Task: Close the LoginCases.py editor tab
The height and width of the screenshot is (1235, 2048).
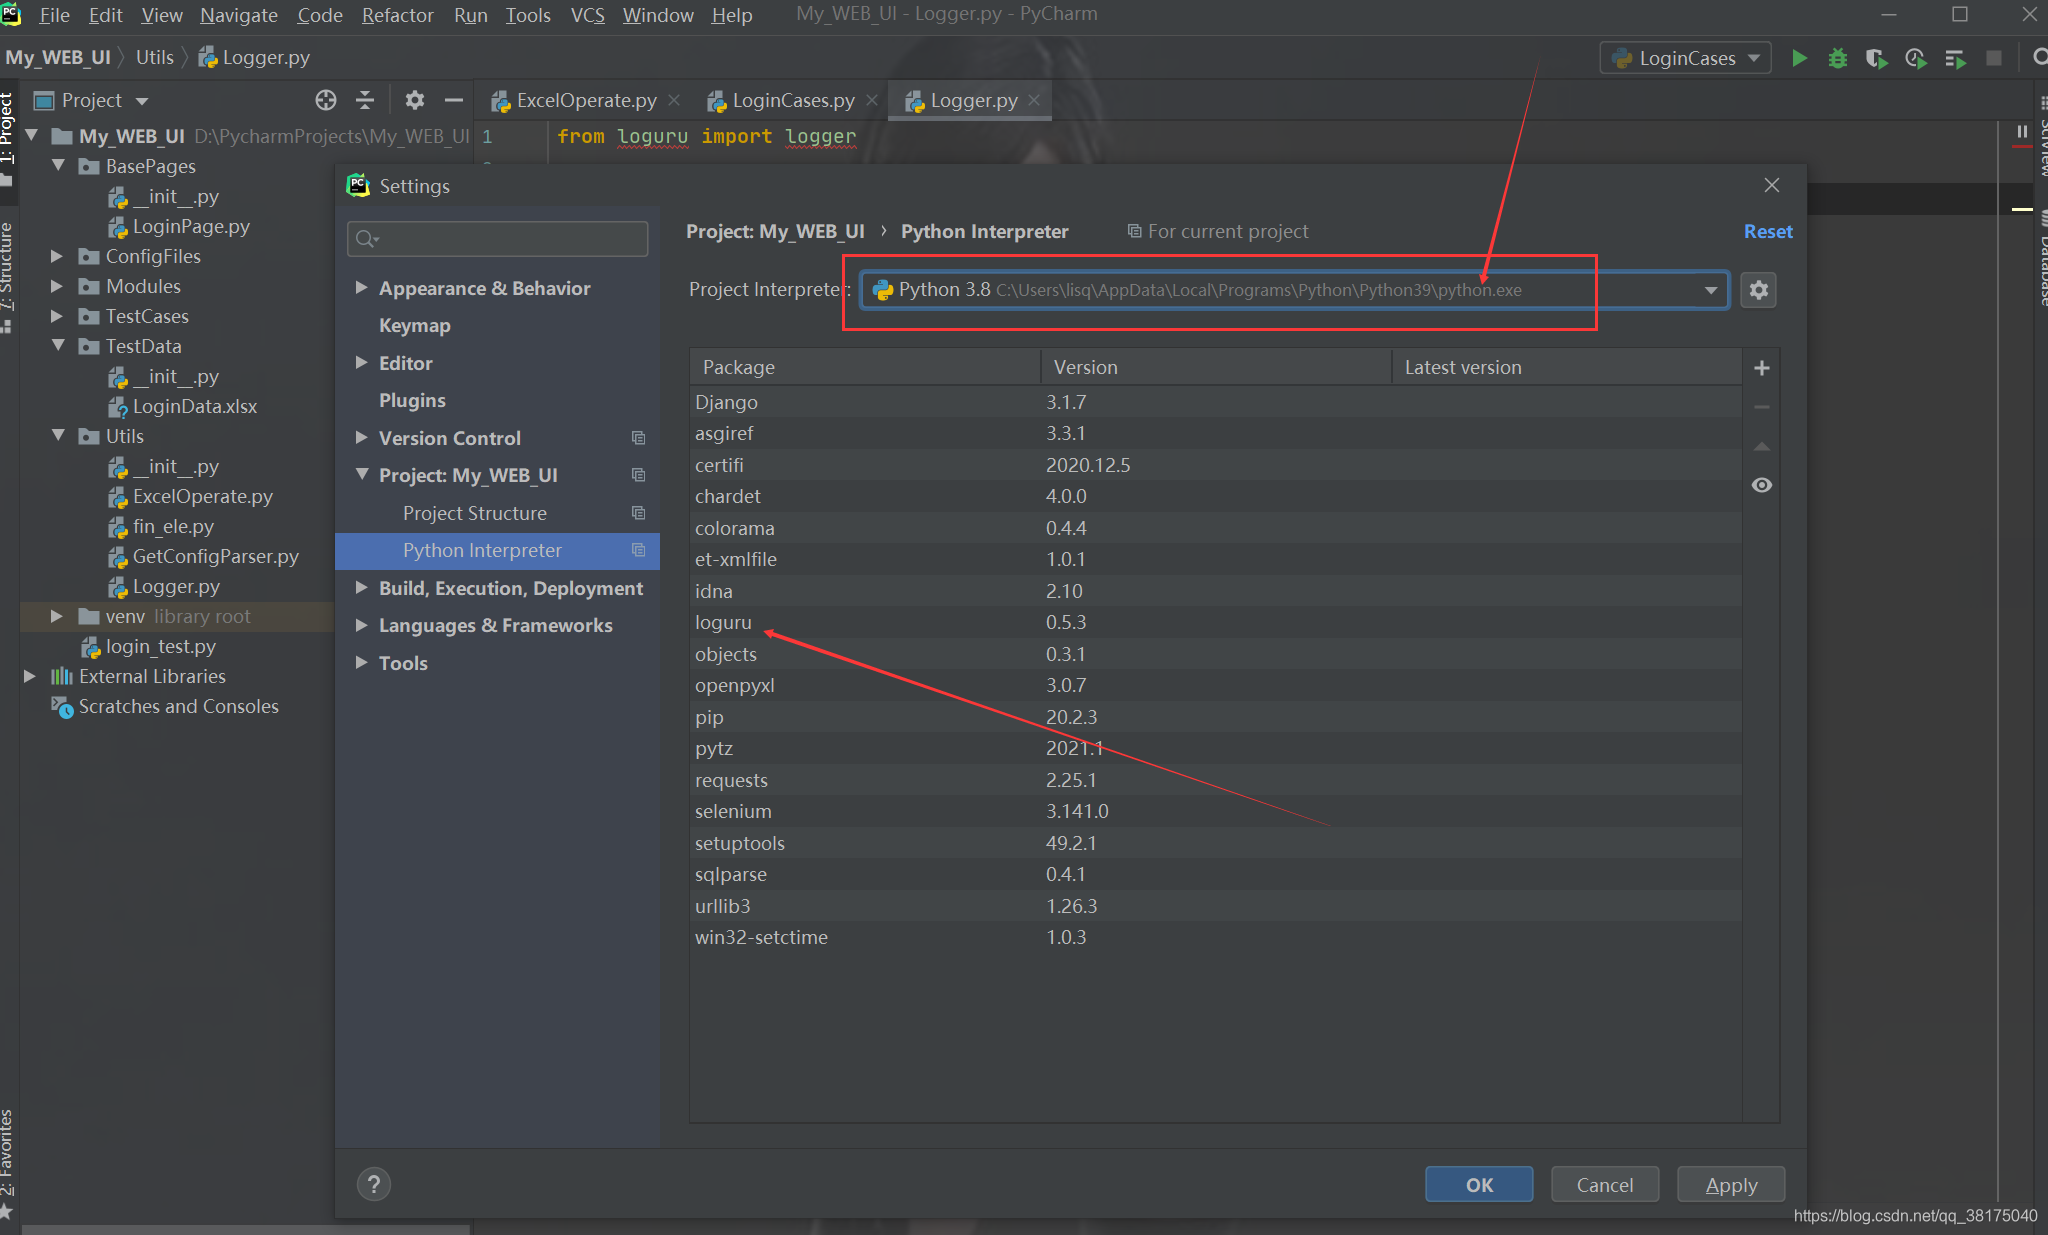Action: click(x=872, y=100)
